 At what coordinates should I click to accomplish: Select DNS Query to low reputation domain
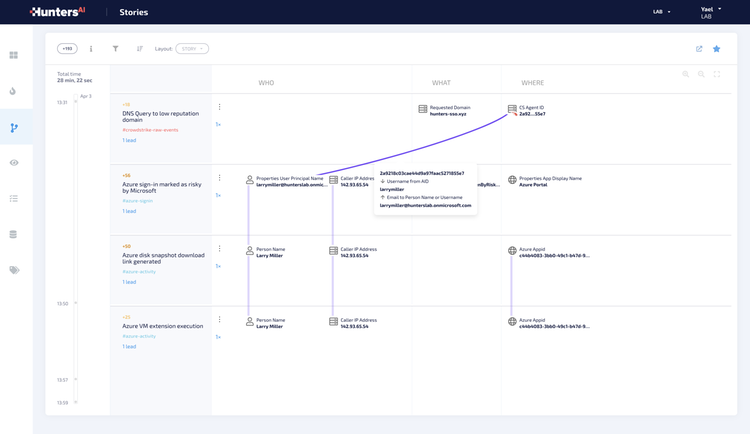point(161,117)
